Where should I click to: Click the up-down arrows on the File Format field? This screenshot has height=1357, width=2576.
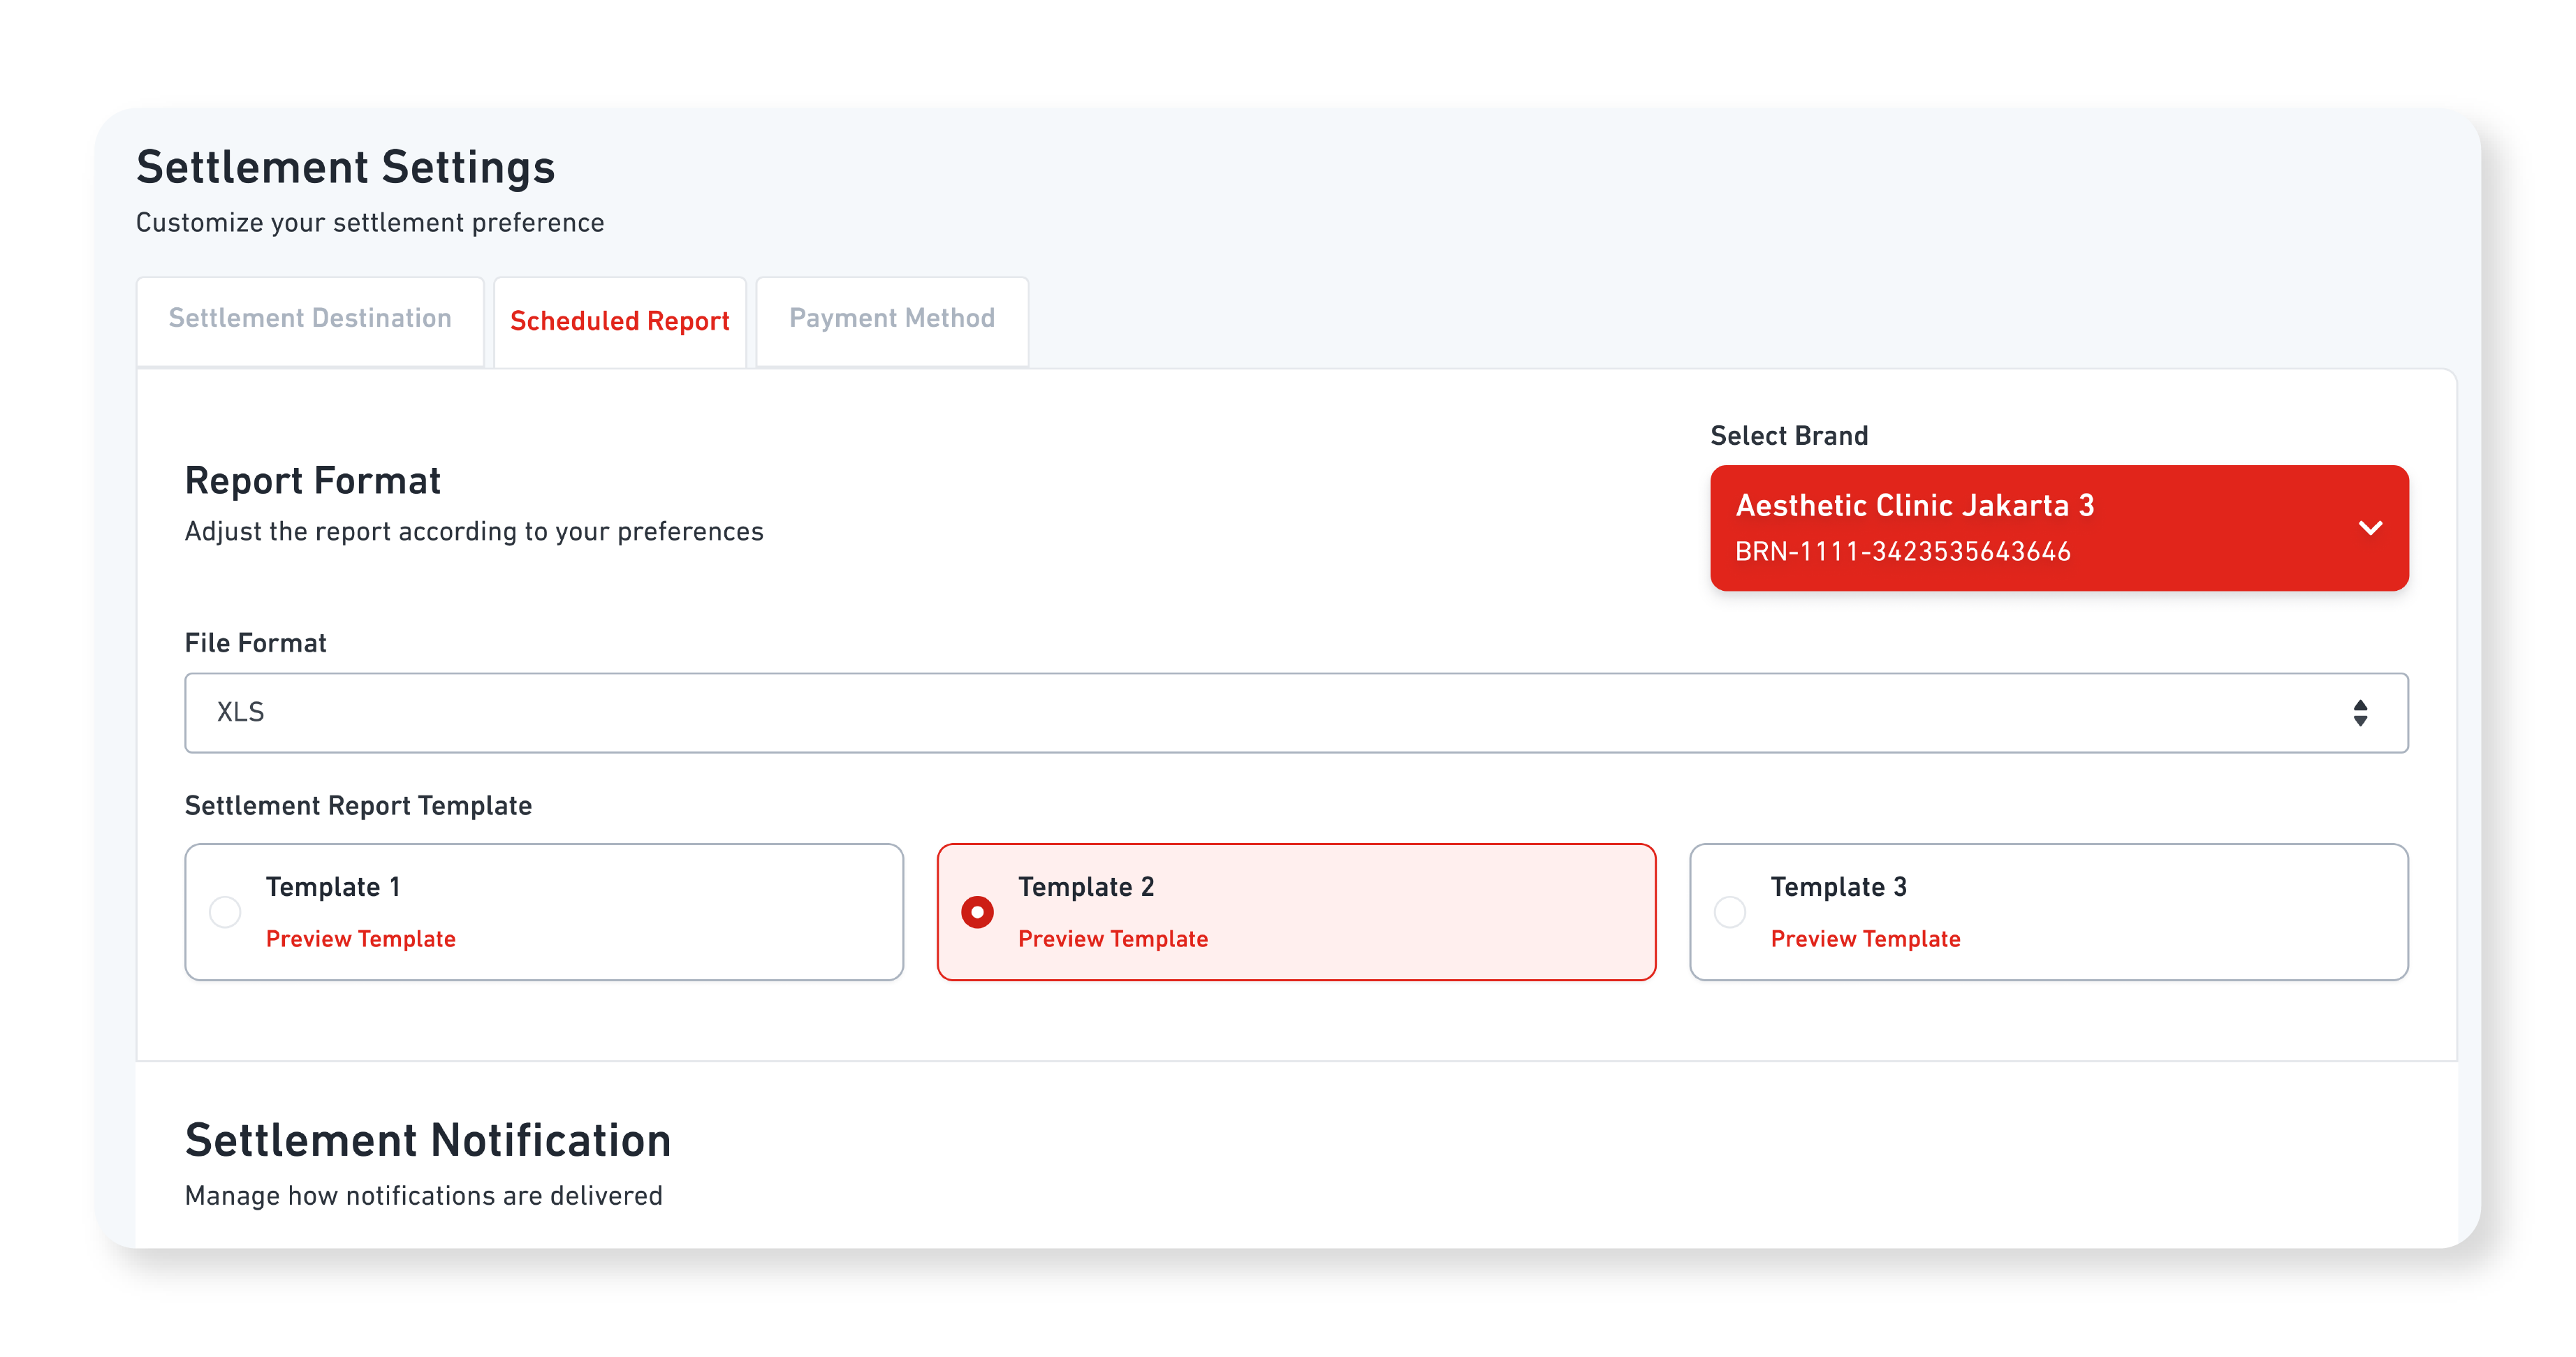click(2360, 713)
